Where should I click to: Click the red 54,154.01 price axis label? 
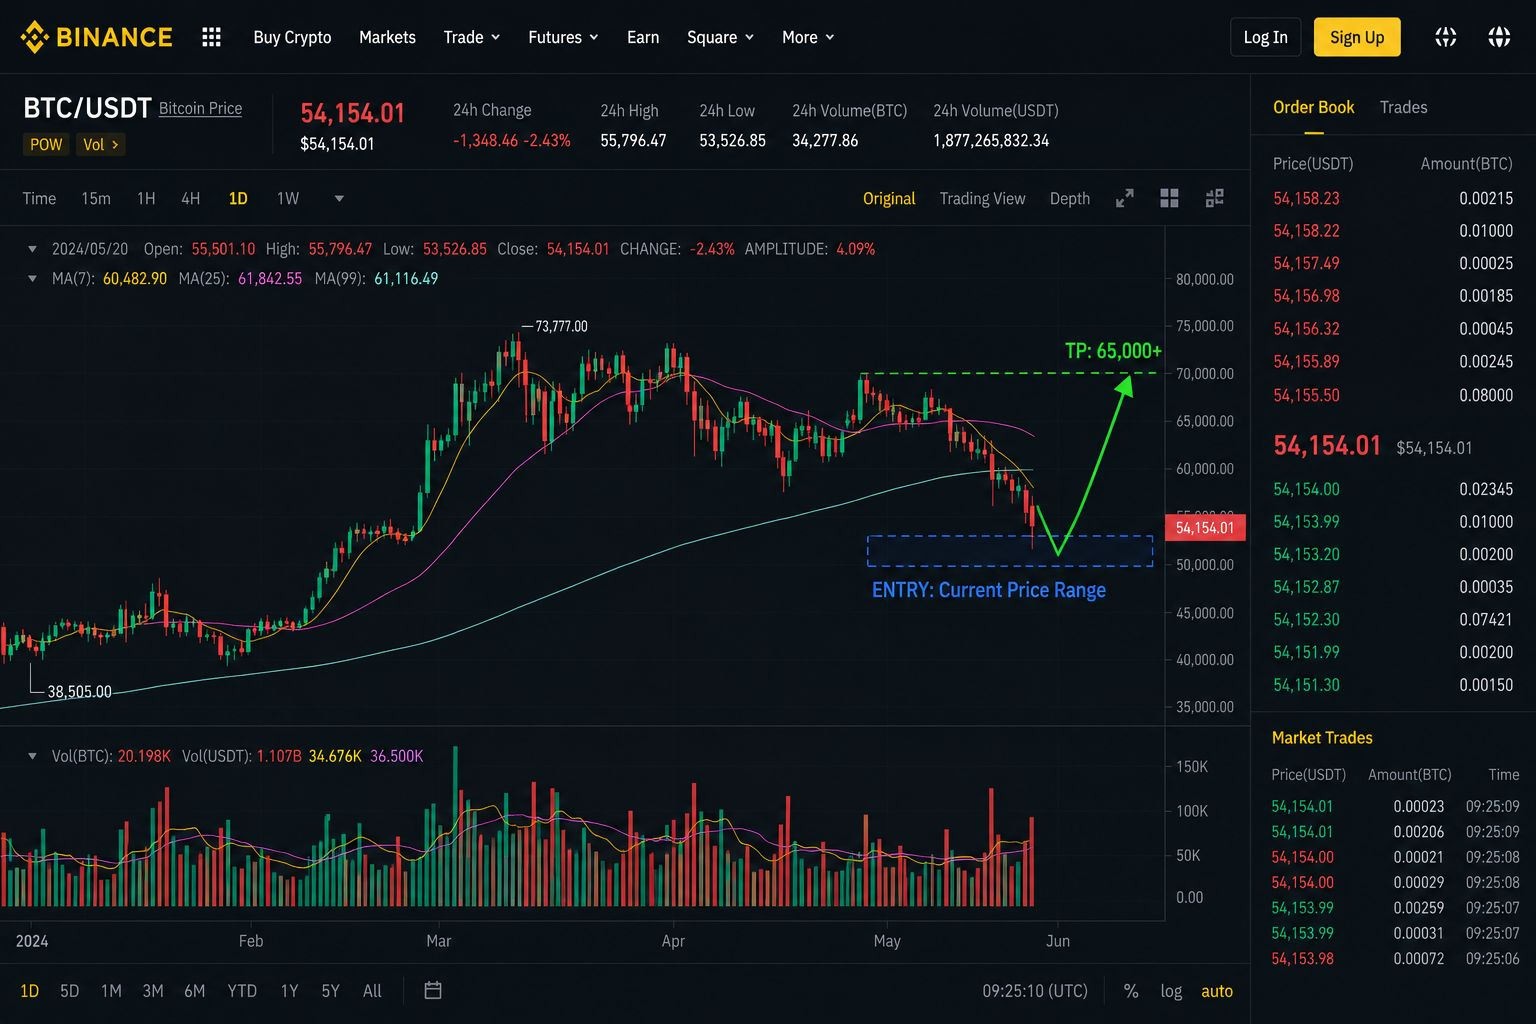(1205, 527)
